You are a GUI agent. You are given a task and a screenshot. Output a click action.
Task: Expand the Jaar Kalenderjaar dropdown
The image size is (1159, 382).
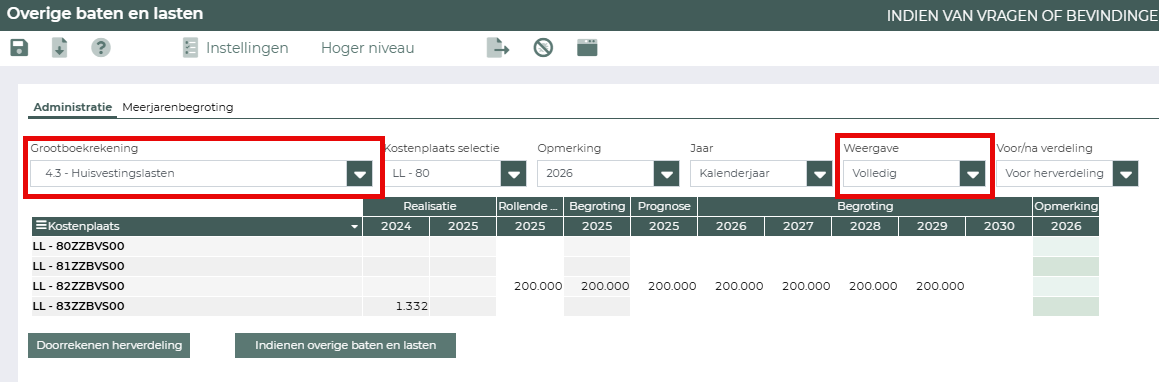(819, 174)
